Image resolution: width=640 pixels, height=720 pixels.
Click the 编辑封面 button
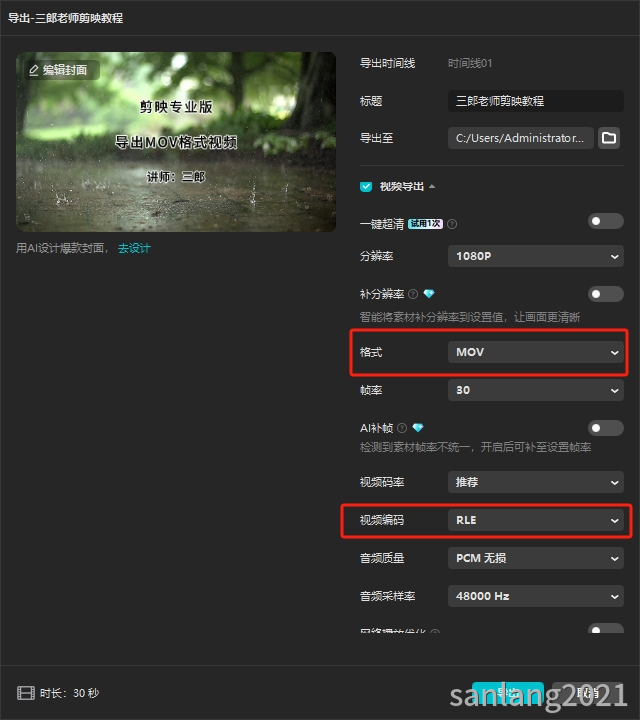click(x=62, y=70)
